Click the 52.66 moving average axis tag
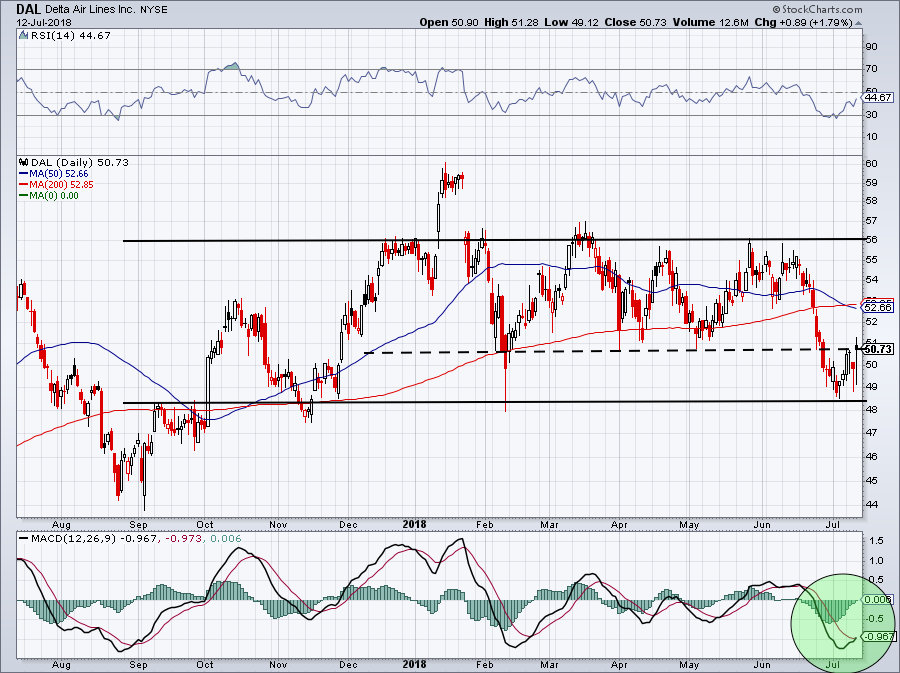 pos(879,308)
